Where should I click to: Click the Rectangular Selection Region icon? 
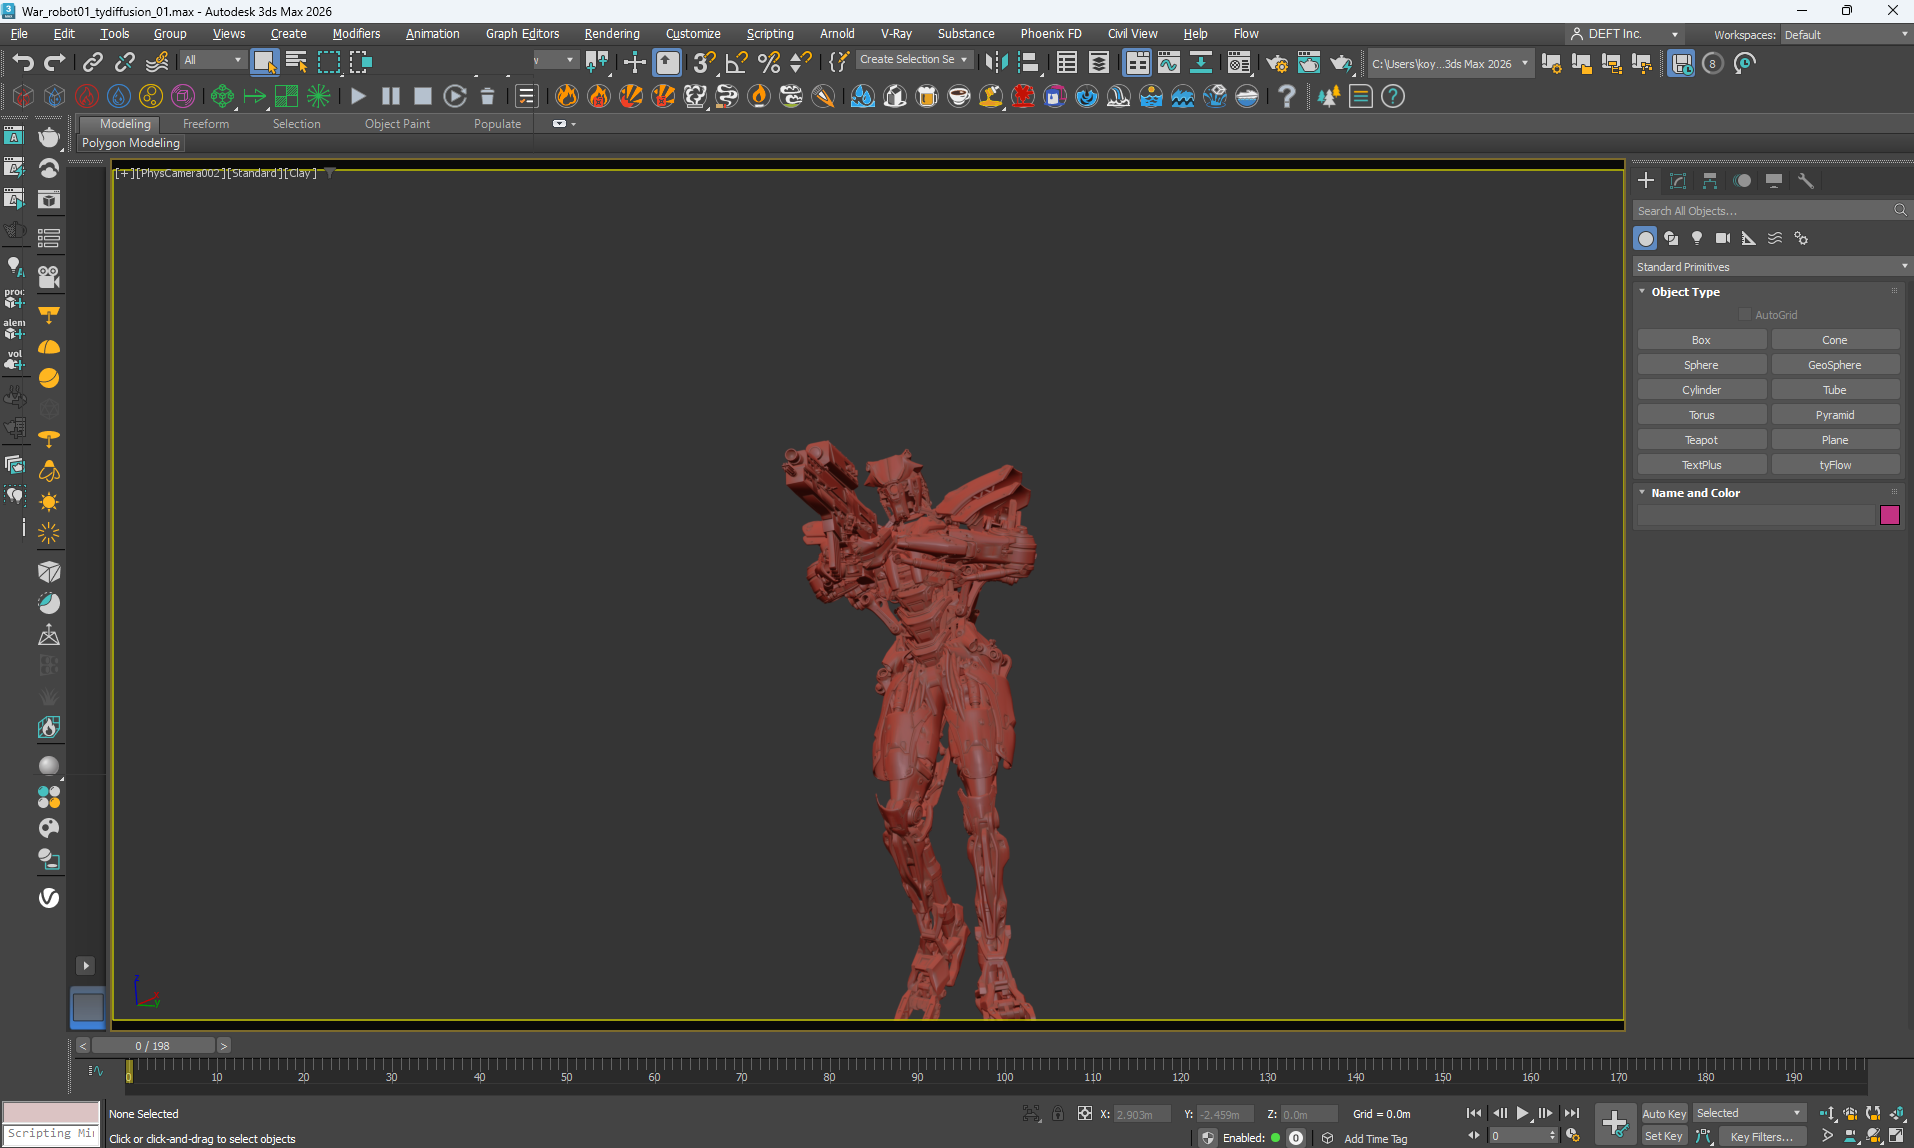tap(329, 62)
